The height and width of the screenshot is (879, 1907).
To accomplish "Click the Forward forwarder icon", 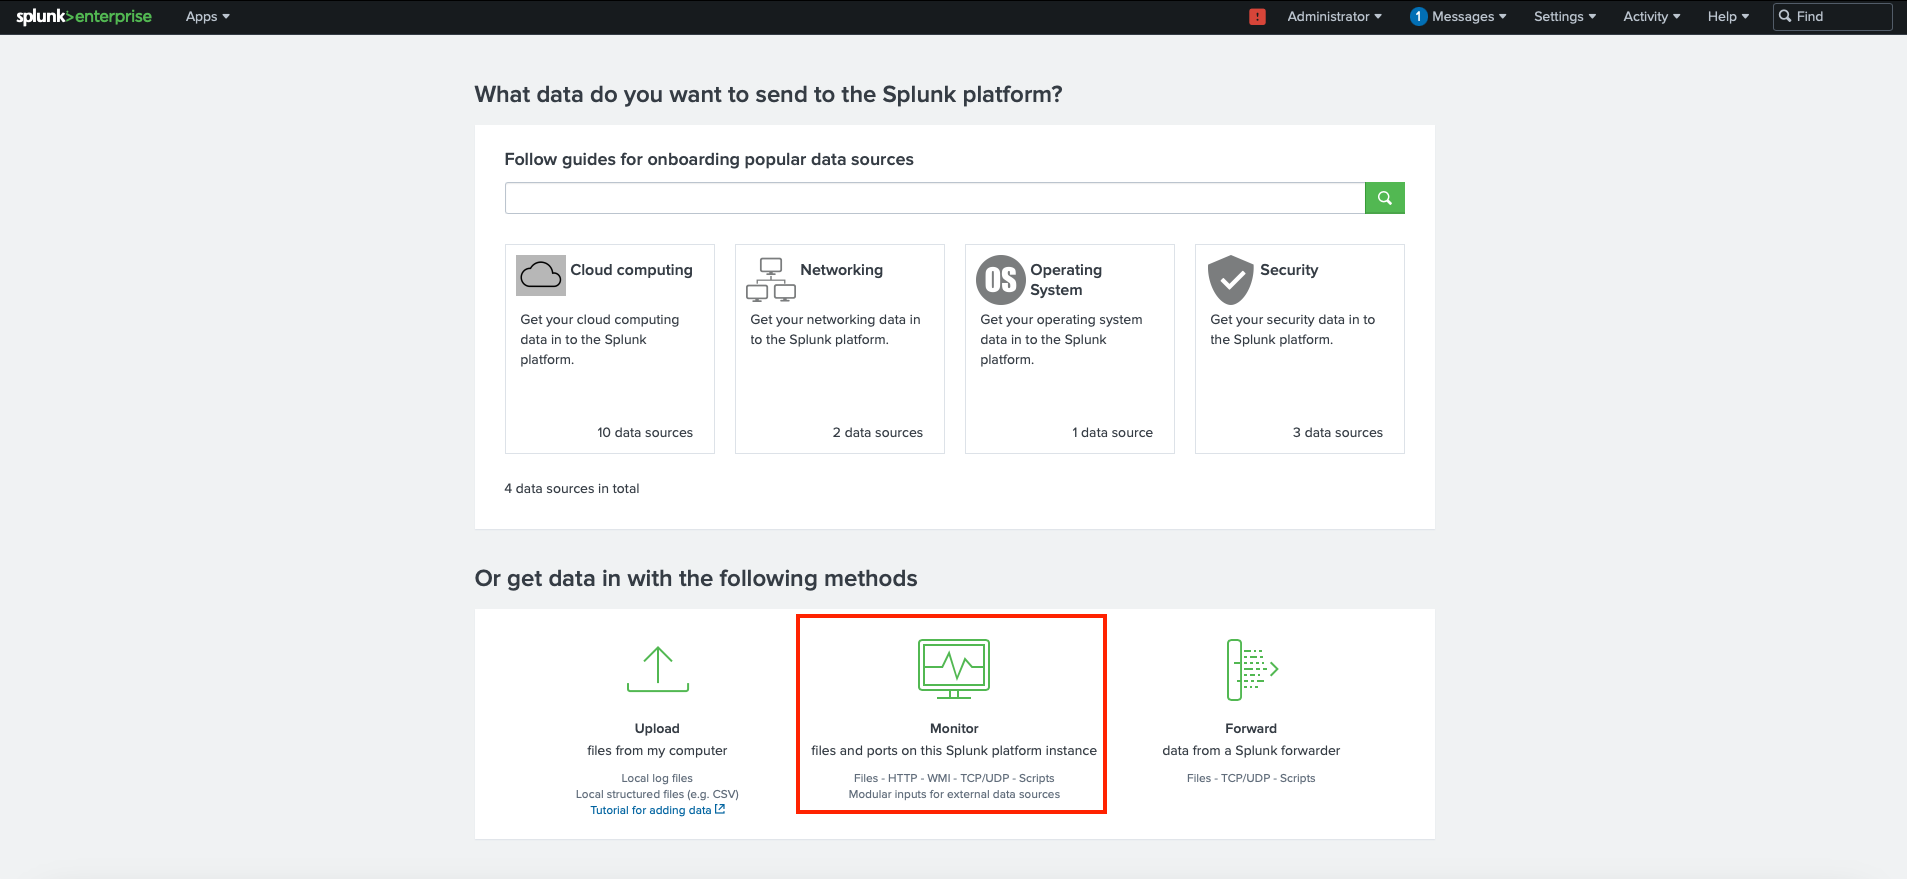I will coord(1252,670).
